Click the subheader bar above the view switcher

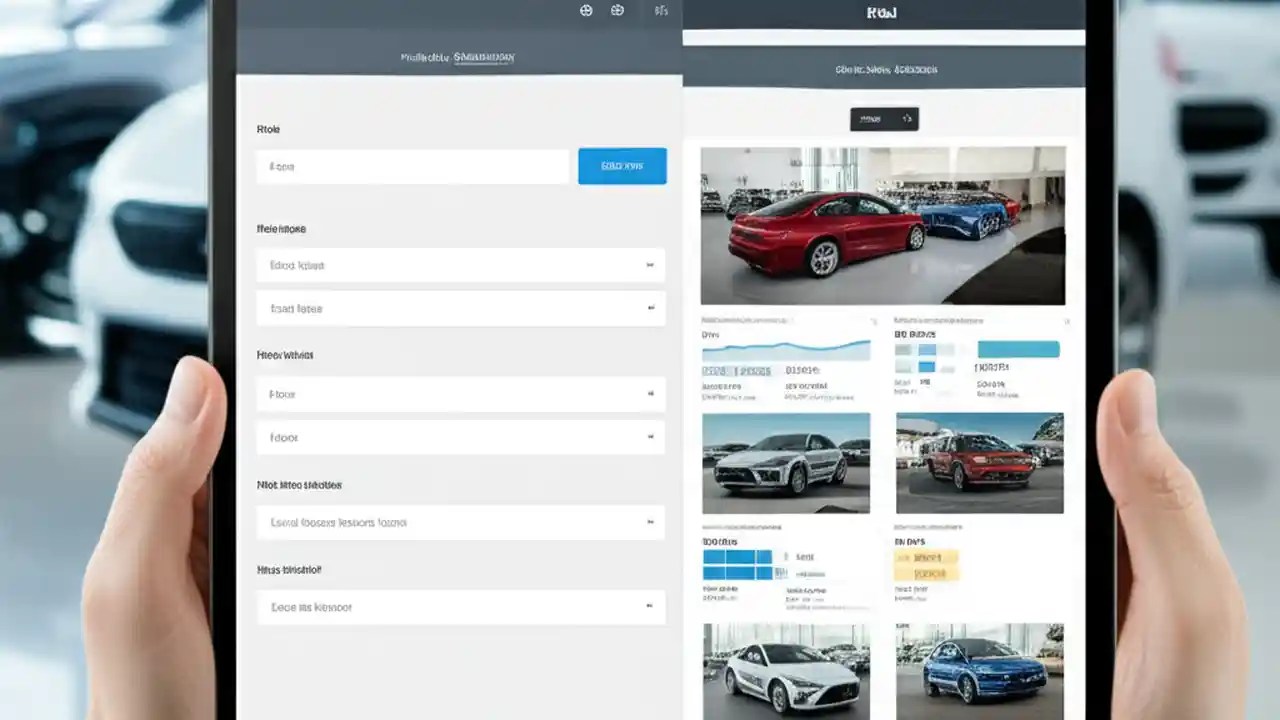883,68
